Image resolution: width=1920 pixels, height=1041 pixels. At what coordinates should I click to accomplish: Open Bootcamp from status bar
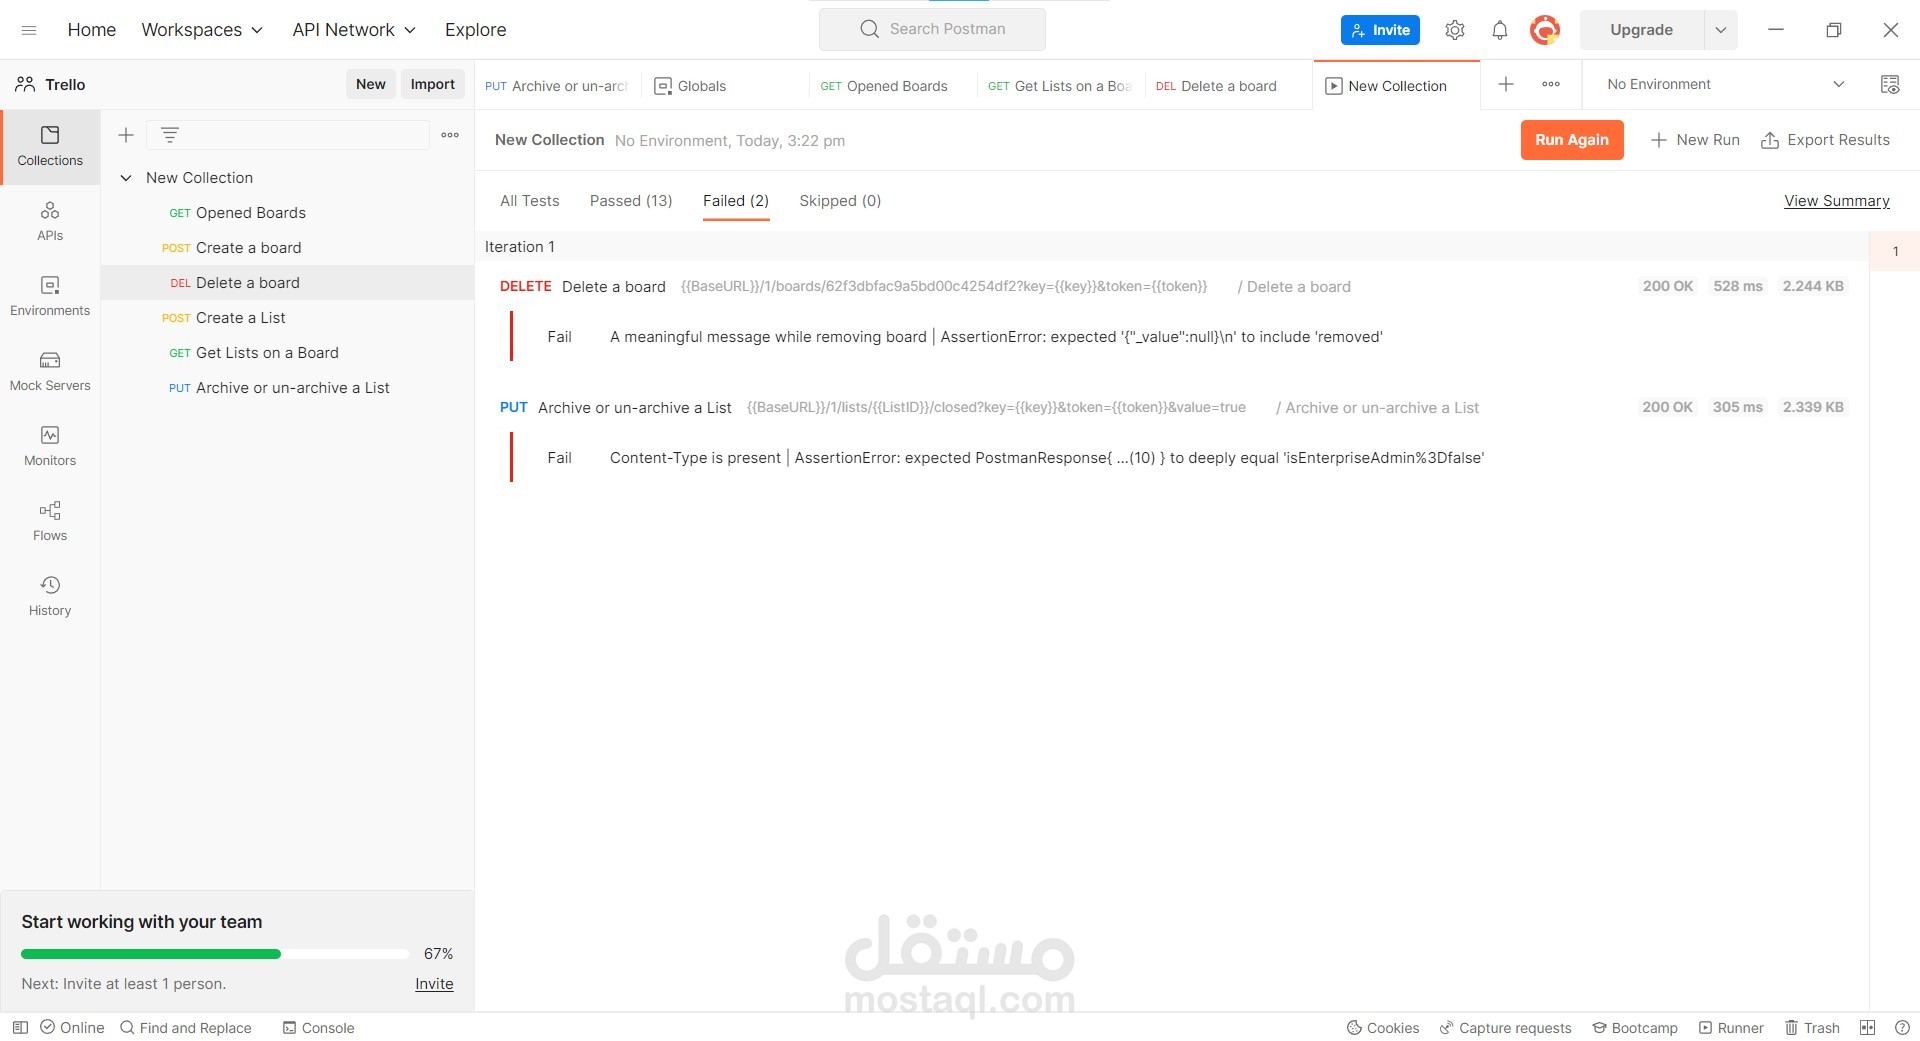click(1635, 1027)
